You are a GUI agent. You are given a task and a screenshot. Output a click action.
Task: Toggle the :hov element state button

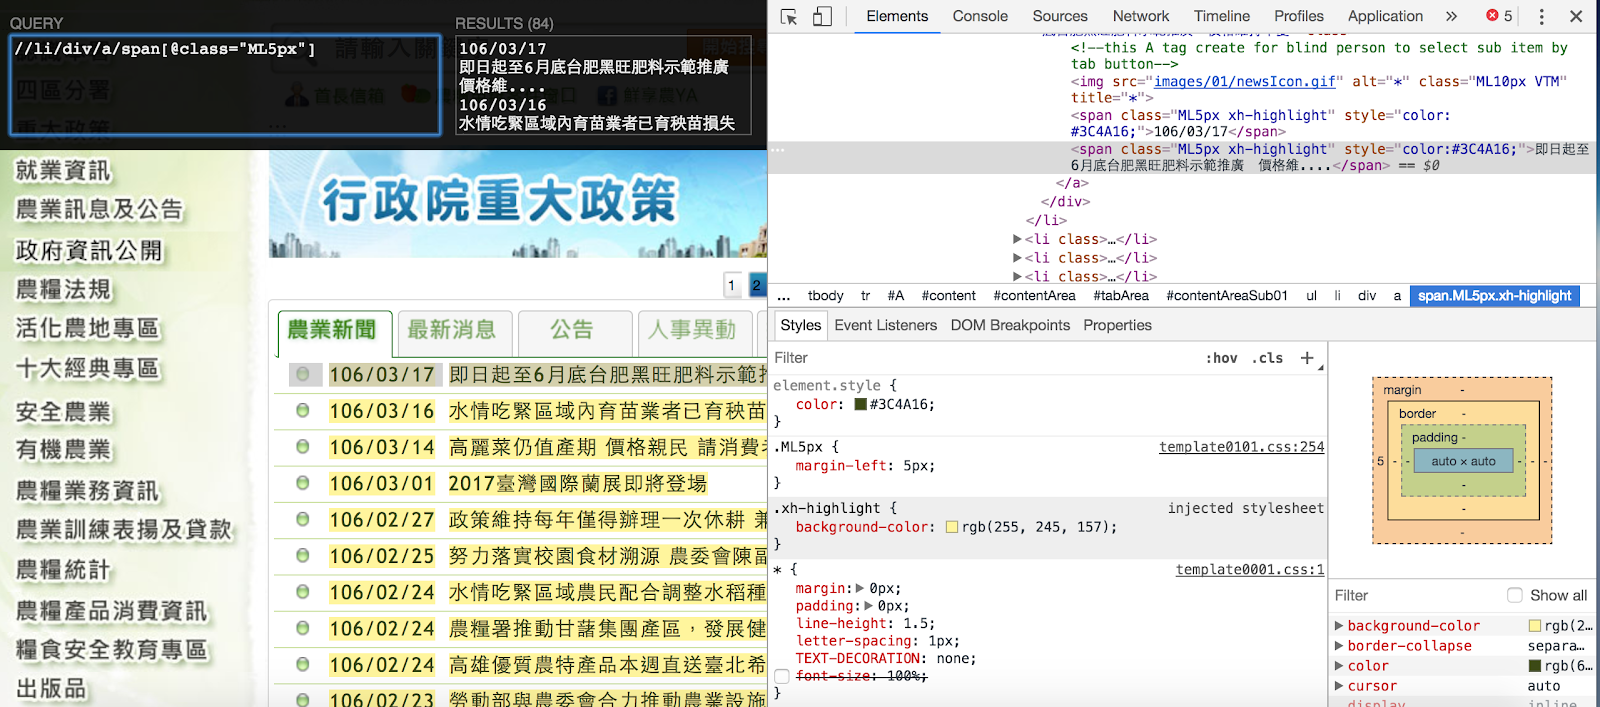pyautogui.click(x=1221, y=358)
